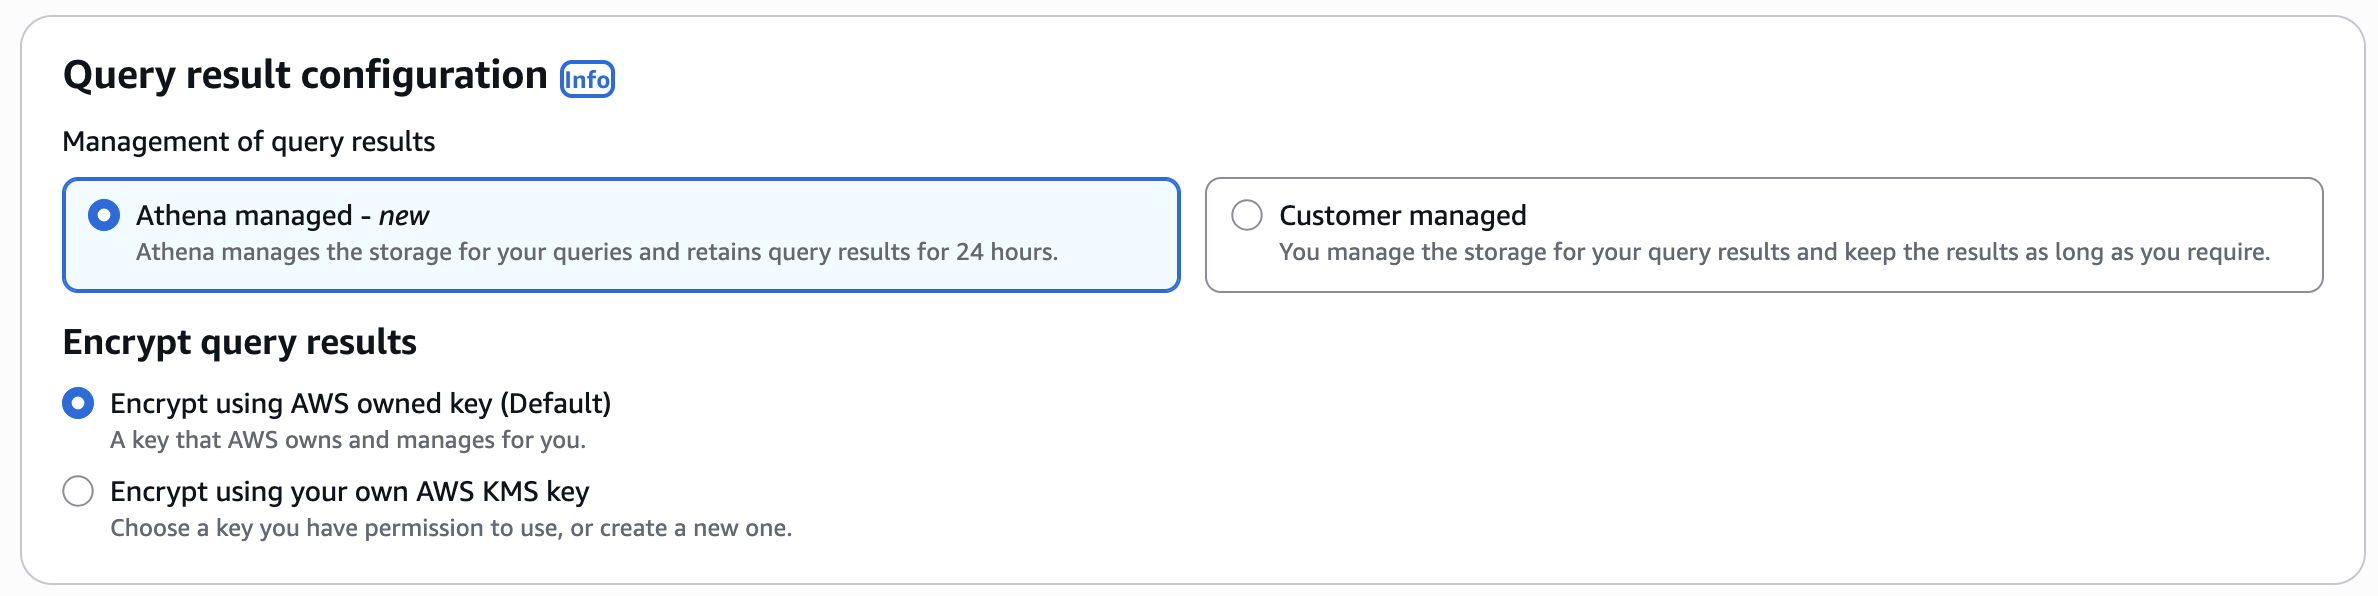Enable the own AWS KMS key radio

point(78,491)
